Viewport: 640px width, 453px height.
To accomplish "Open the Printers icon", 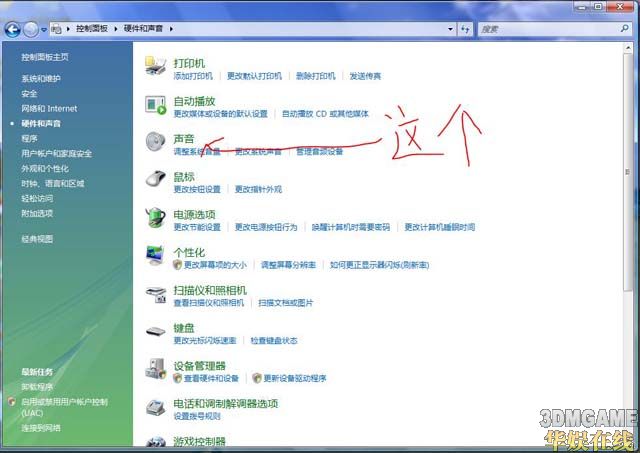I will click(x=156, y=66).
